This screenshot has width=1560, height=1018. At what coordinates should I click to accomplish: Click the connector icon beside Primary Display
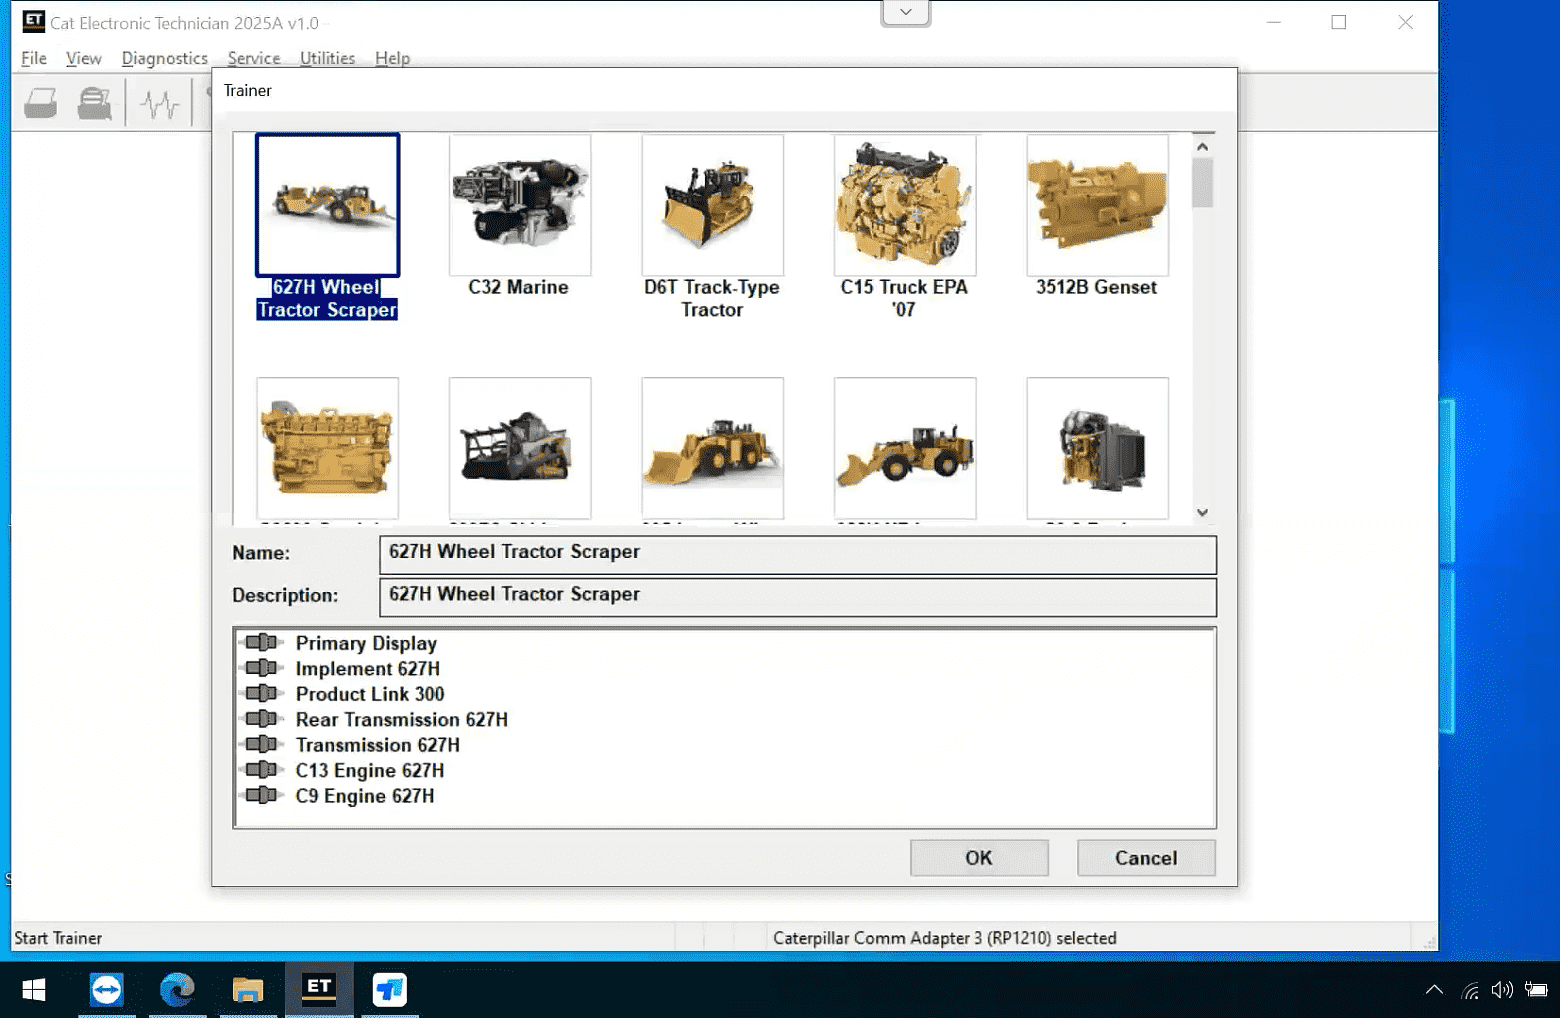point(262,643)
